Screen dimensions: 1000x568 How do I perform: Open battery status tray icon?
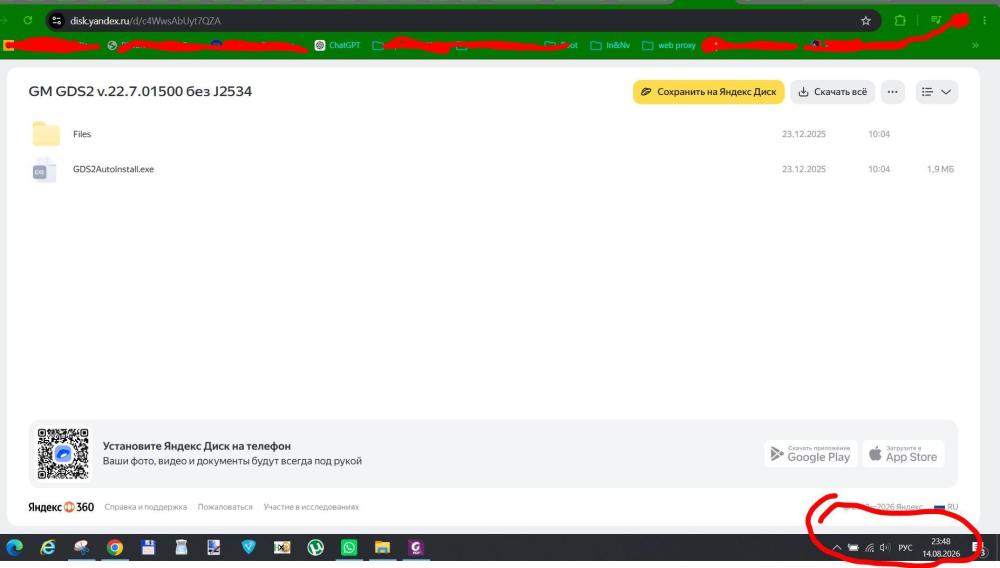pyautogui.click(x=853, y=548)
